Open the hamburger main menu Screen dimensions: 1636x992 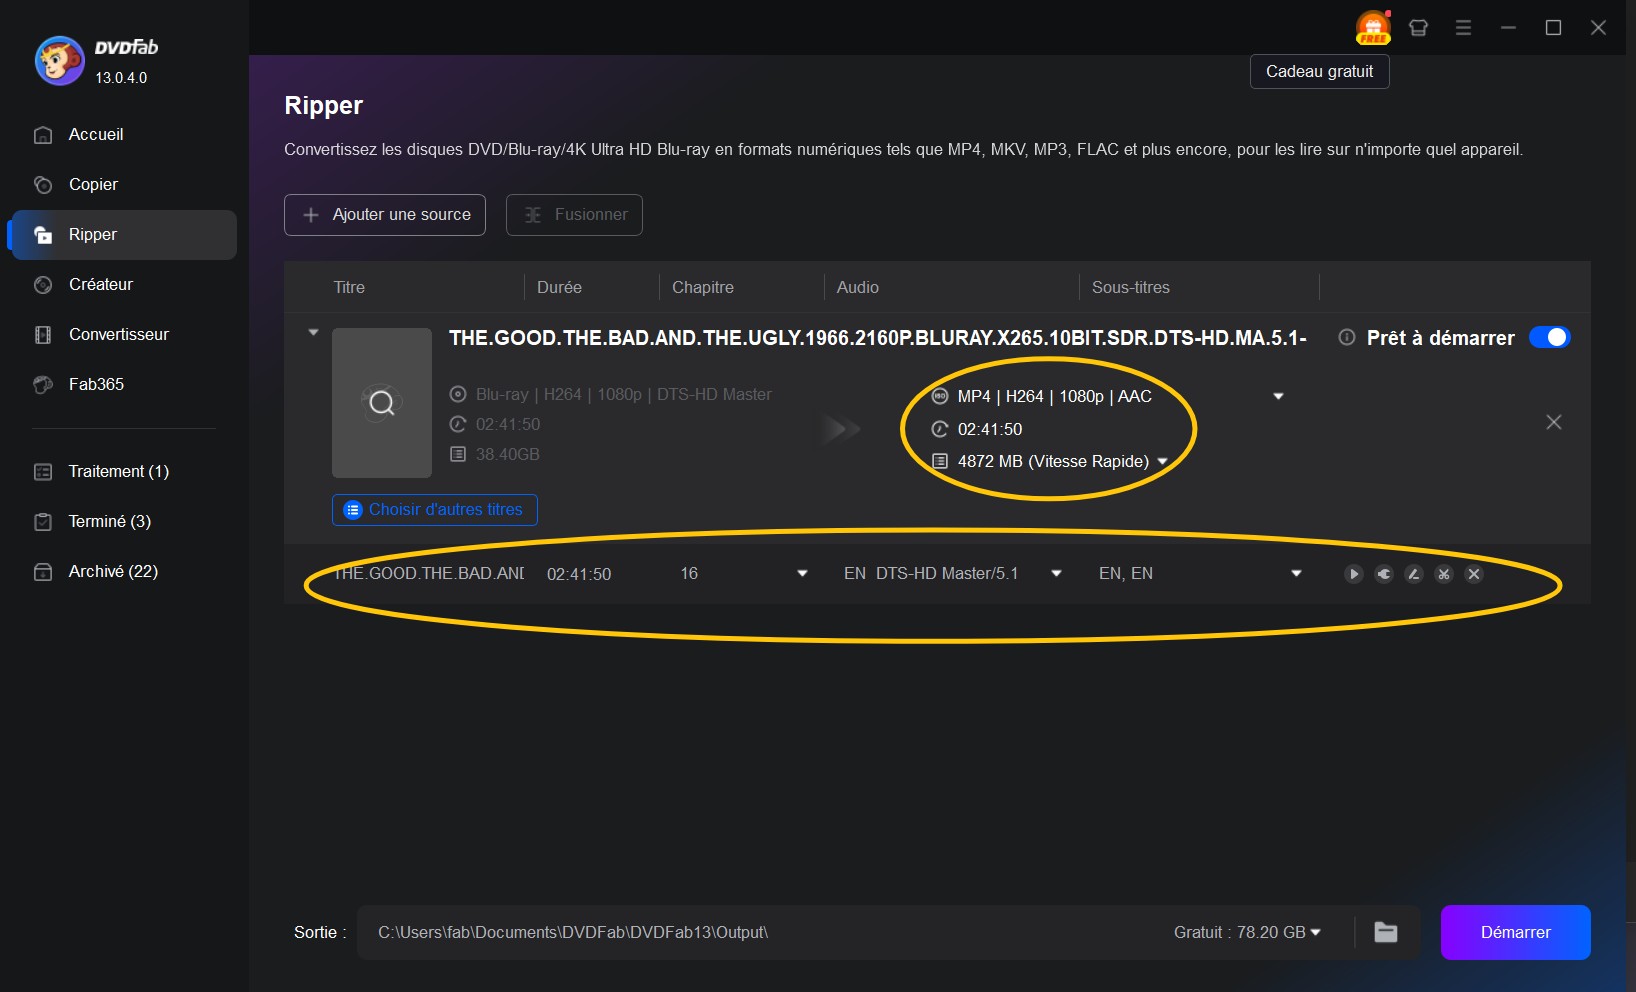(x=1463, y=28)
